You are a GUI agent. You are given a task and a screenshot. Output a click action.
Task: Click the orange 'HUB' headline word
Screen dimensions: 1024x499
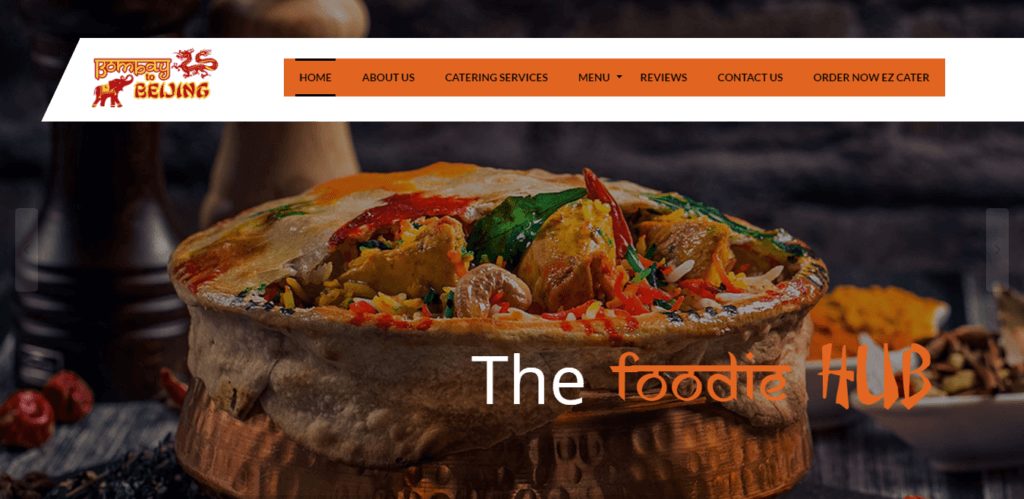(875, 376)
